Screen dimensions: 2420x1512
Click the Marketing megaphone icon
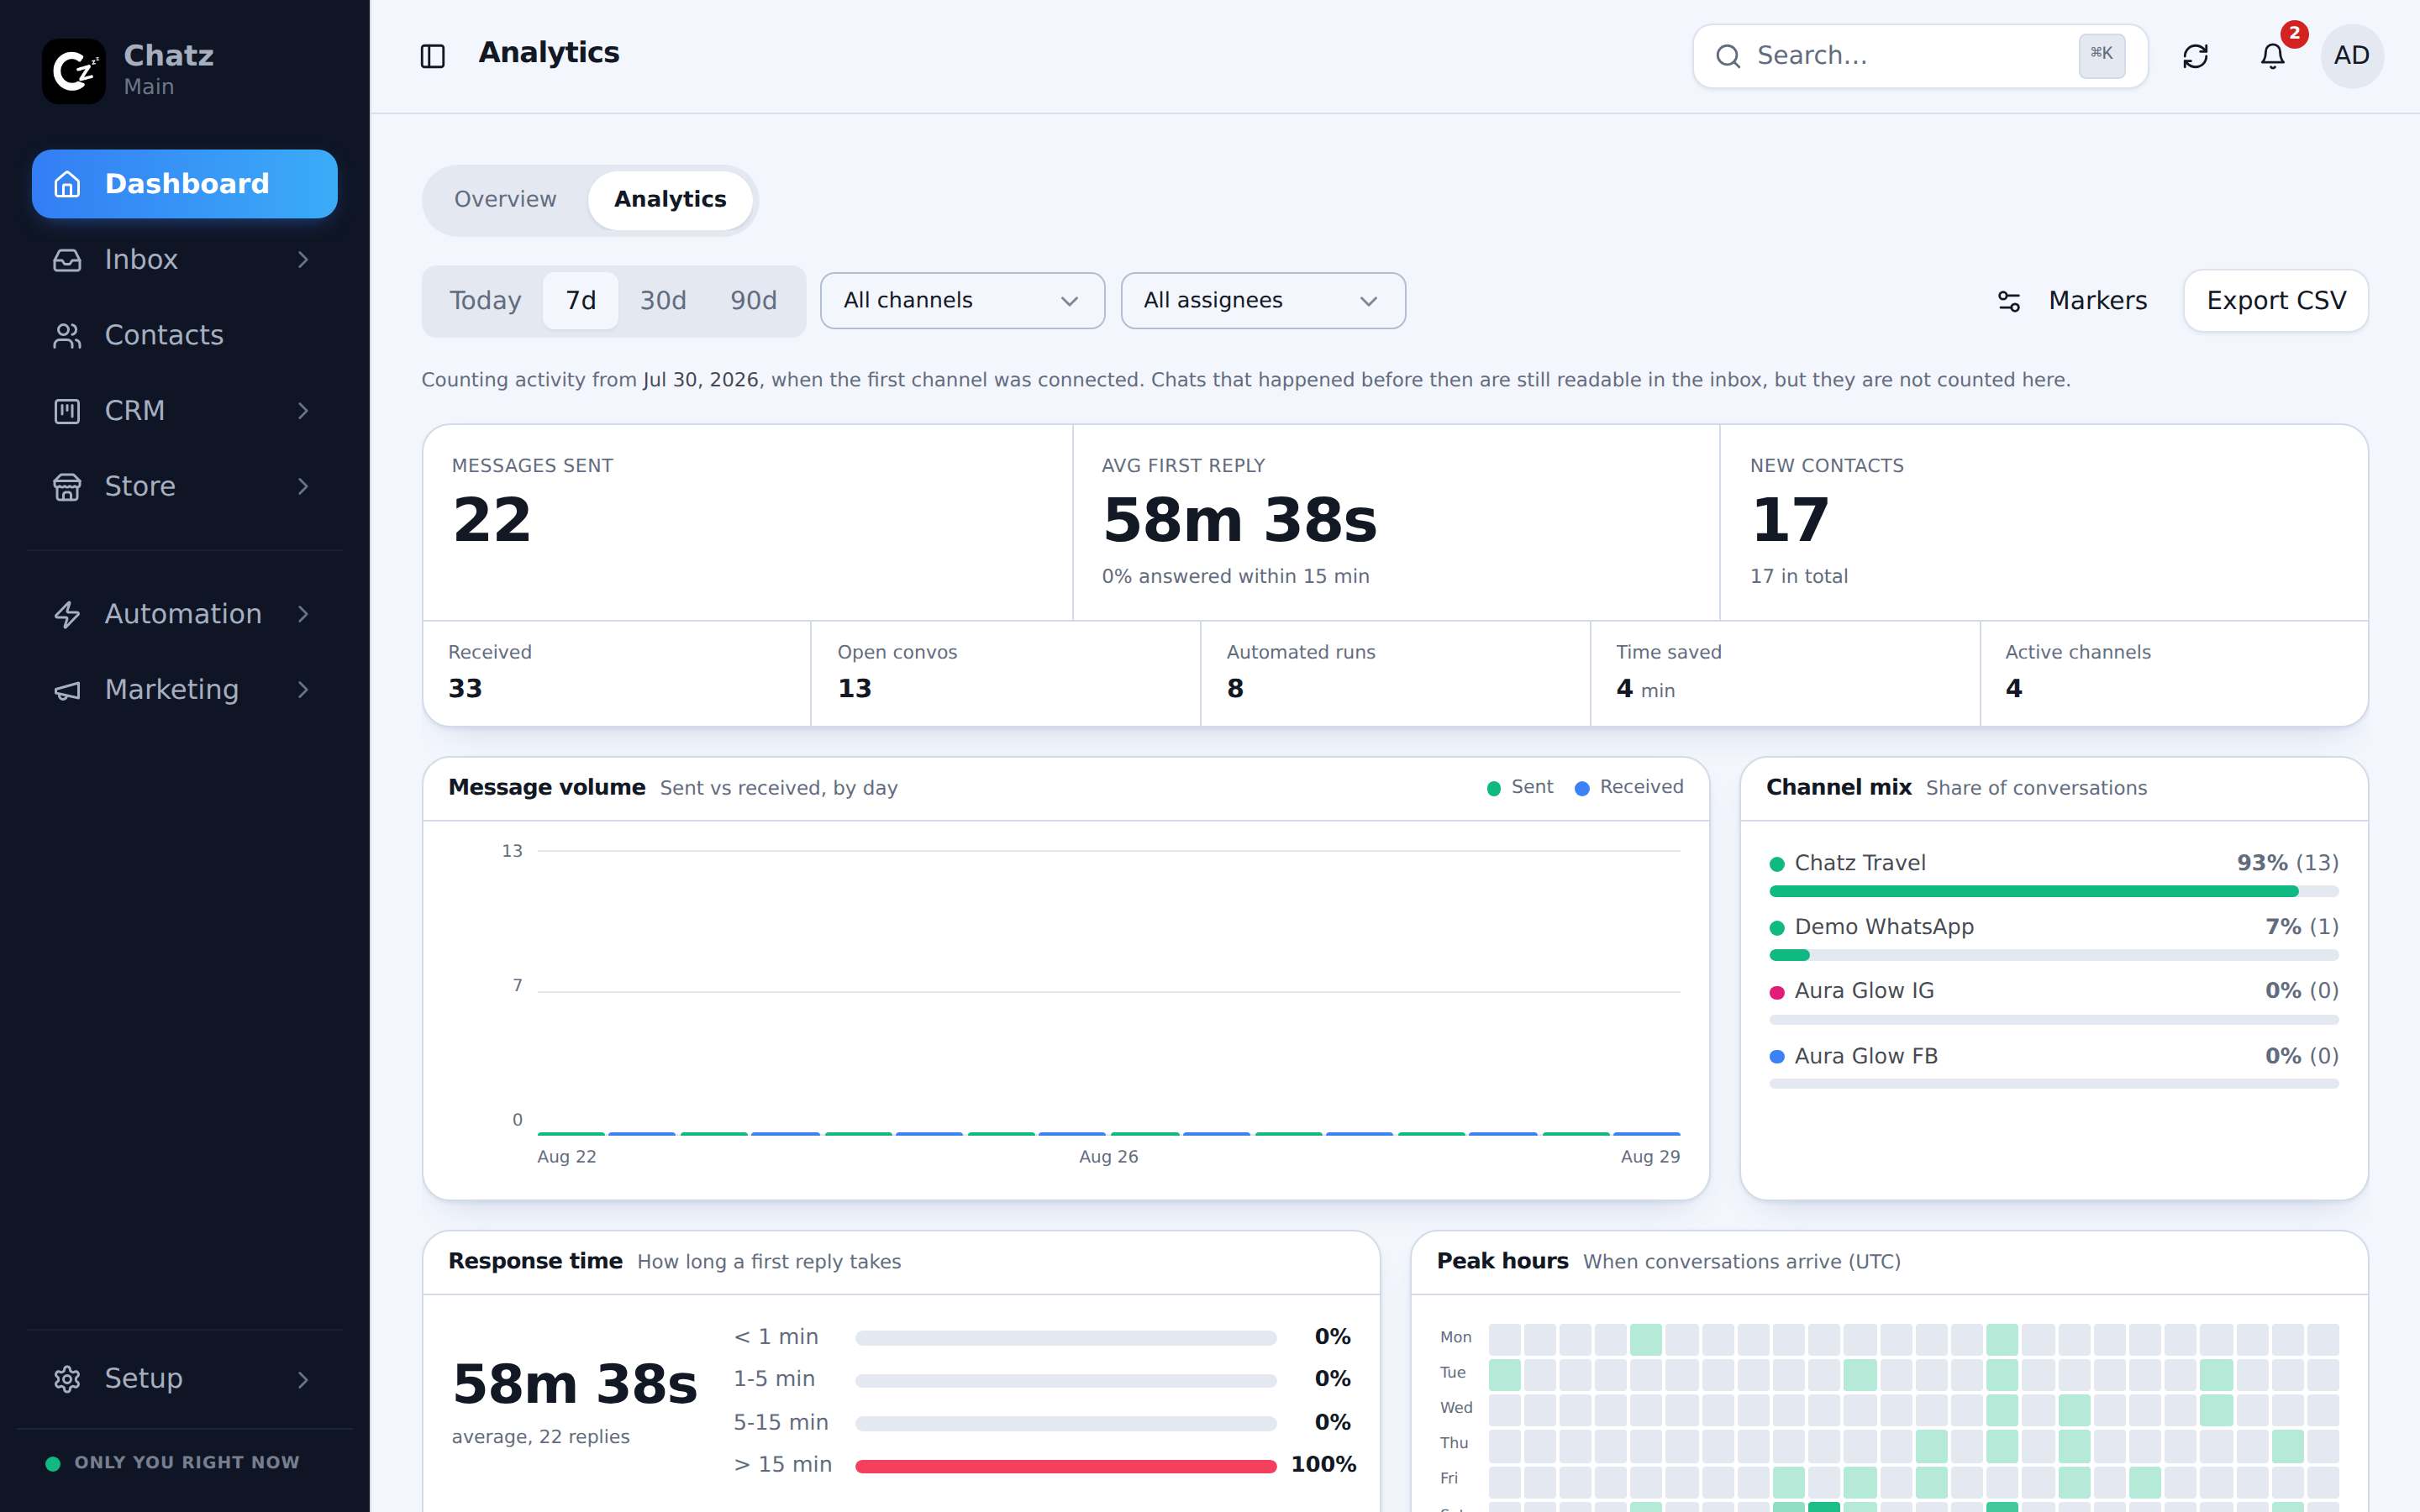tap(67, 690)
